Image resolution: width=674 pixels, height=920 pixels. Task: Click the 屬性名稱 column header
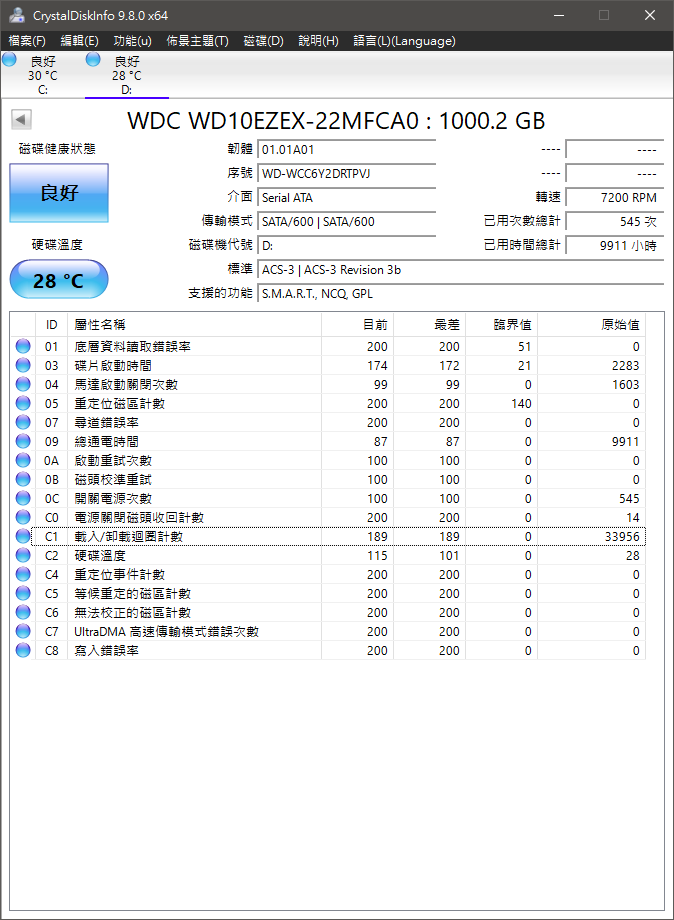(194, 324)
